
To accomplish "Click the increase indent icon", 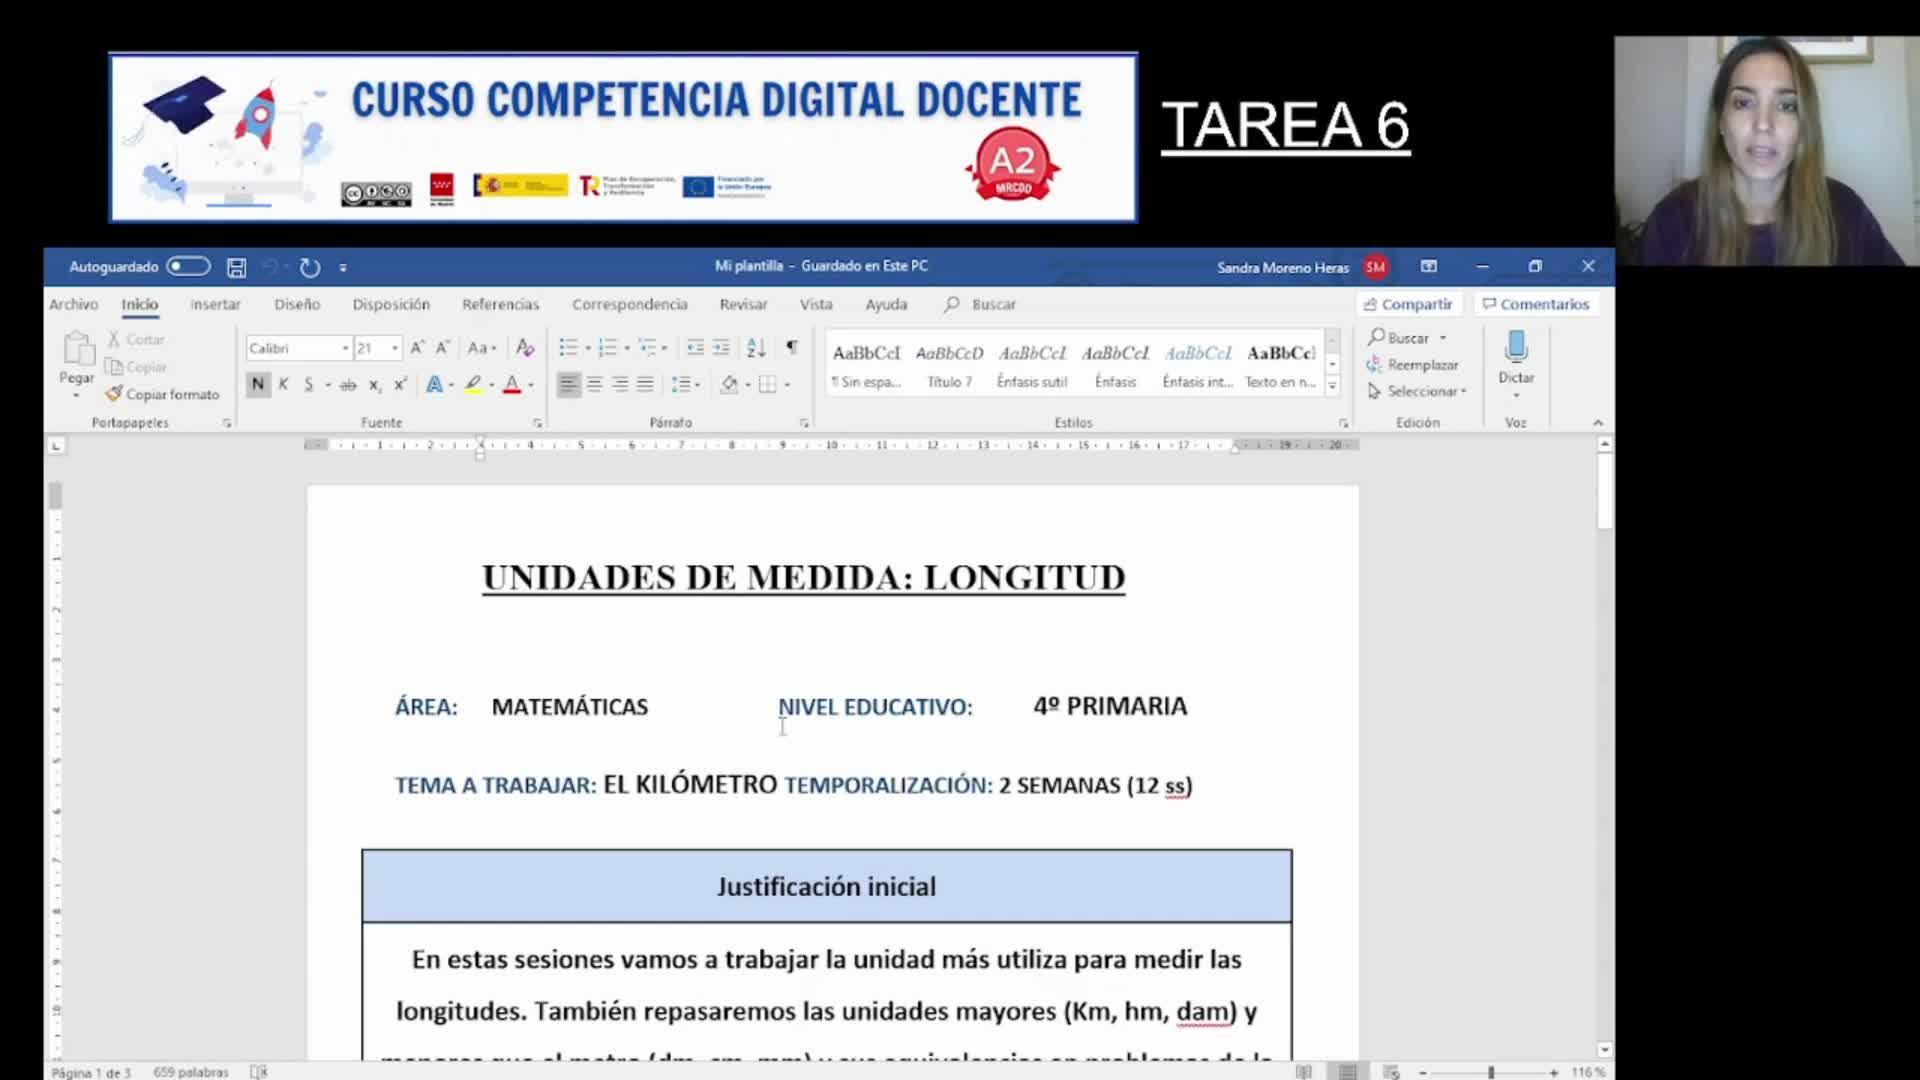I will click(x=721, y=348).
